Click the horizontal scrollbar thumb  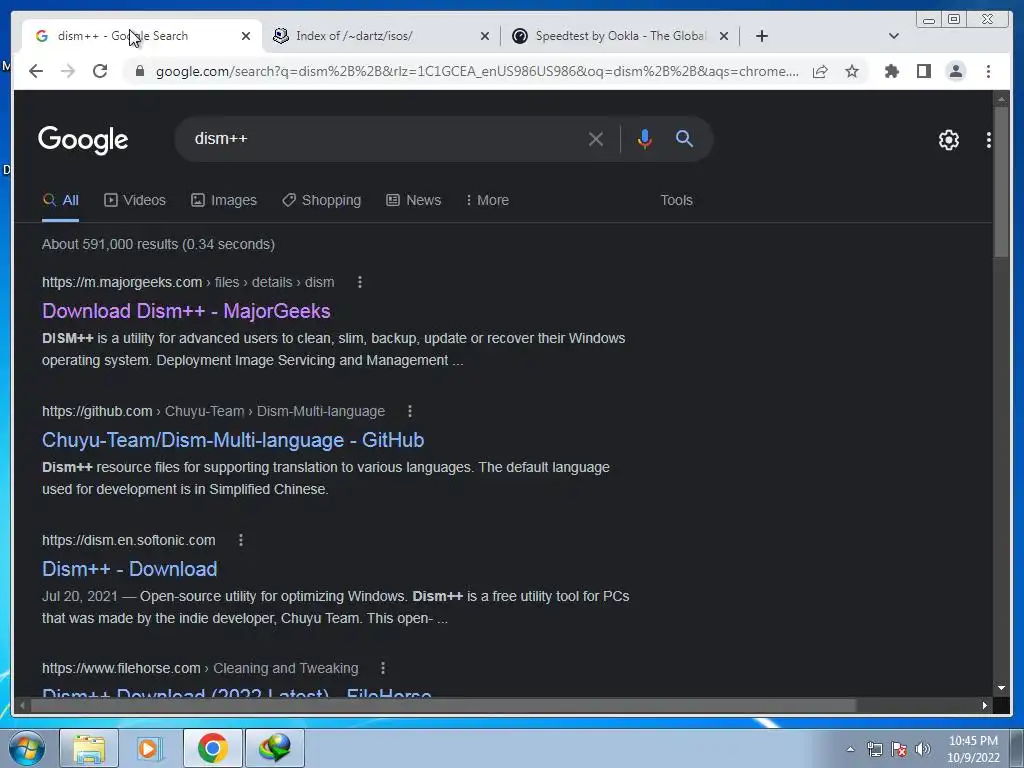pos(443,705)
